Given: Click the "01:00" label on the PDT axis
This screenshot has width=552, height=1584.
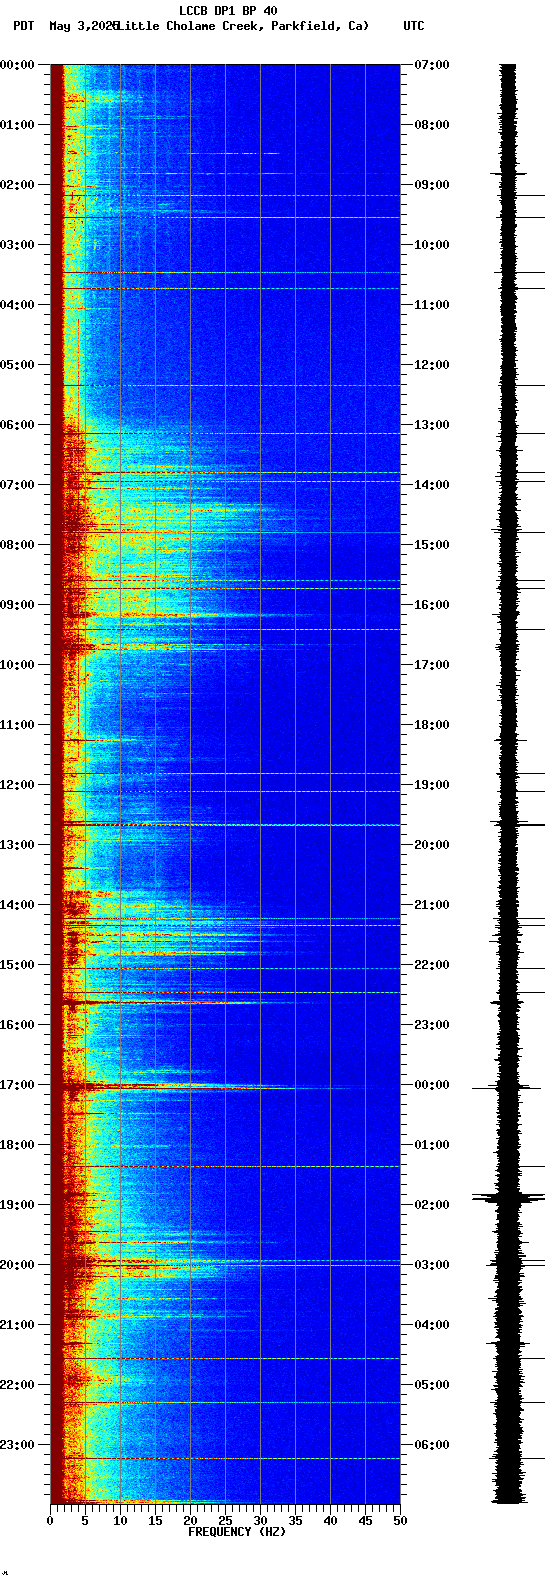Looking at the screenshot, I should pyautogui.click(x=17, y=125).
